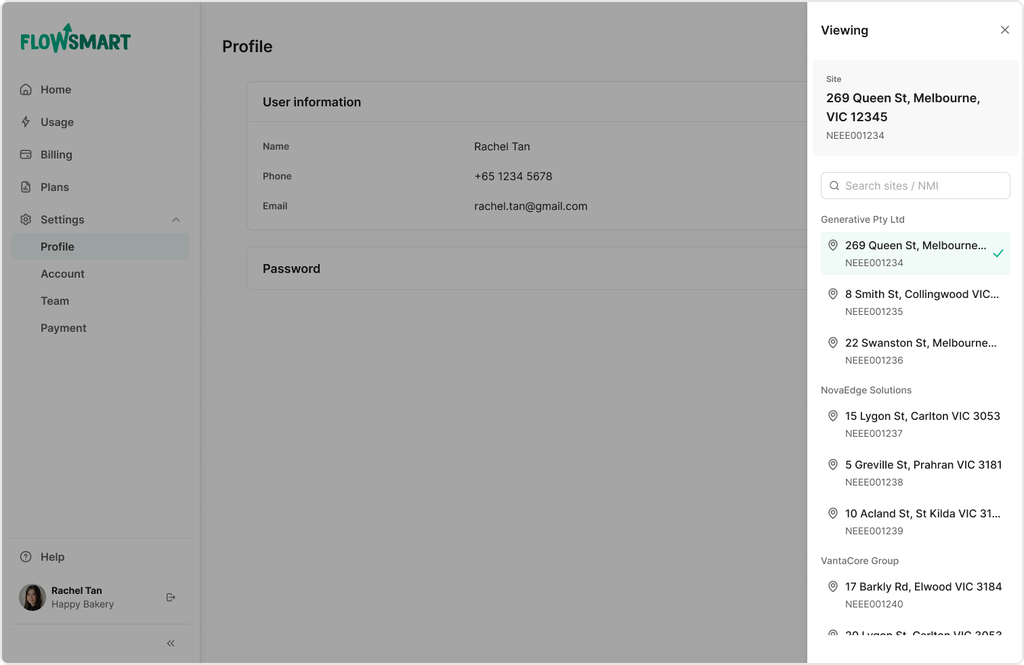The width and height of the screenshot is (1024, 665).
Task: Click the Home icon in sidebar
Action: click(x=26, y=90)
